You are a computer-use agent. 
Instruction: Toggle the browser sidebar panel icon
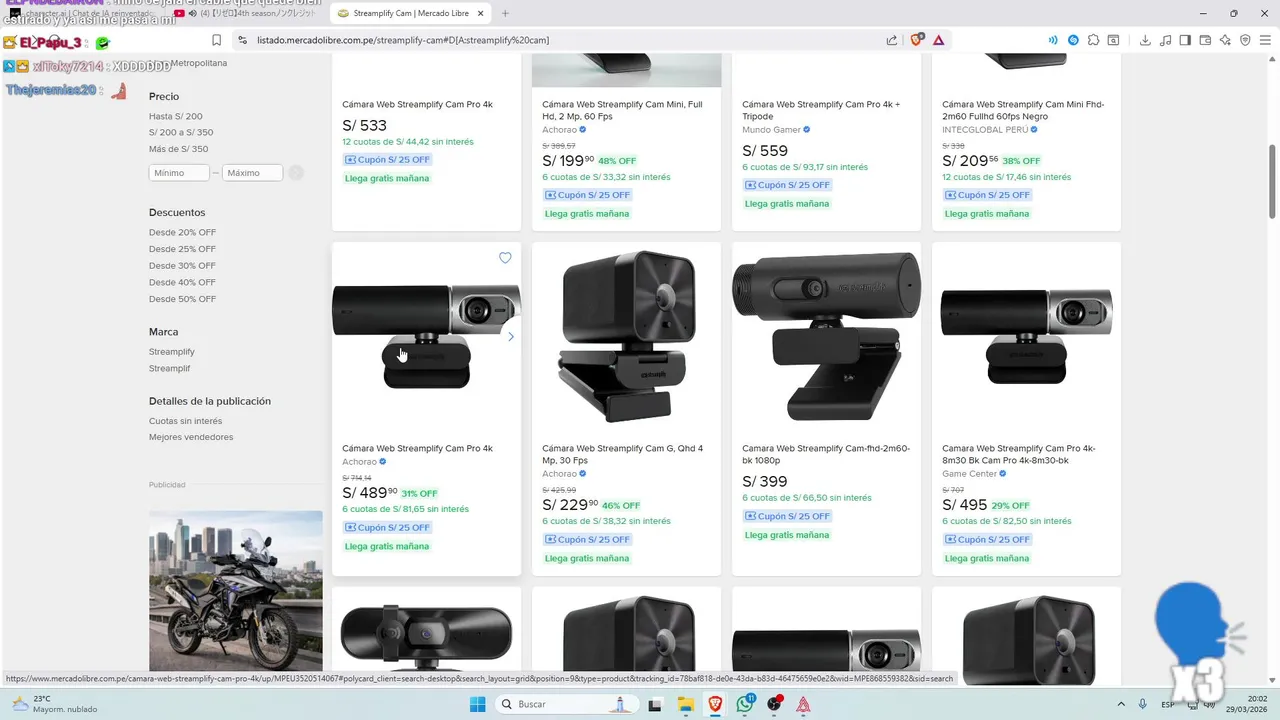(1185, 40)
